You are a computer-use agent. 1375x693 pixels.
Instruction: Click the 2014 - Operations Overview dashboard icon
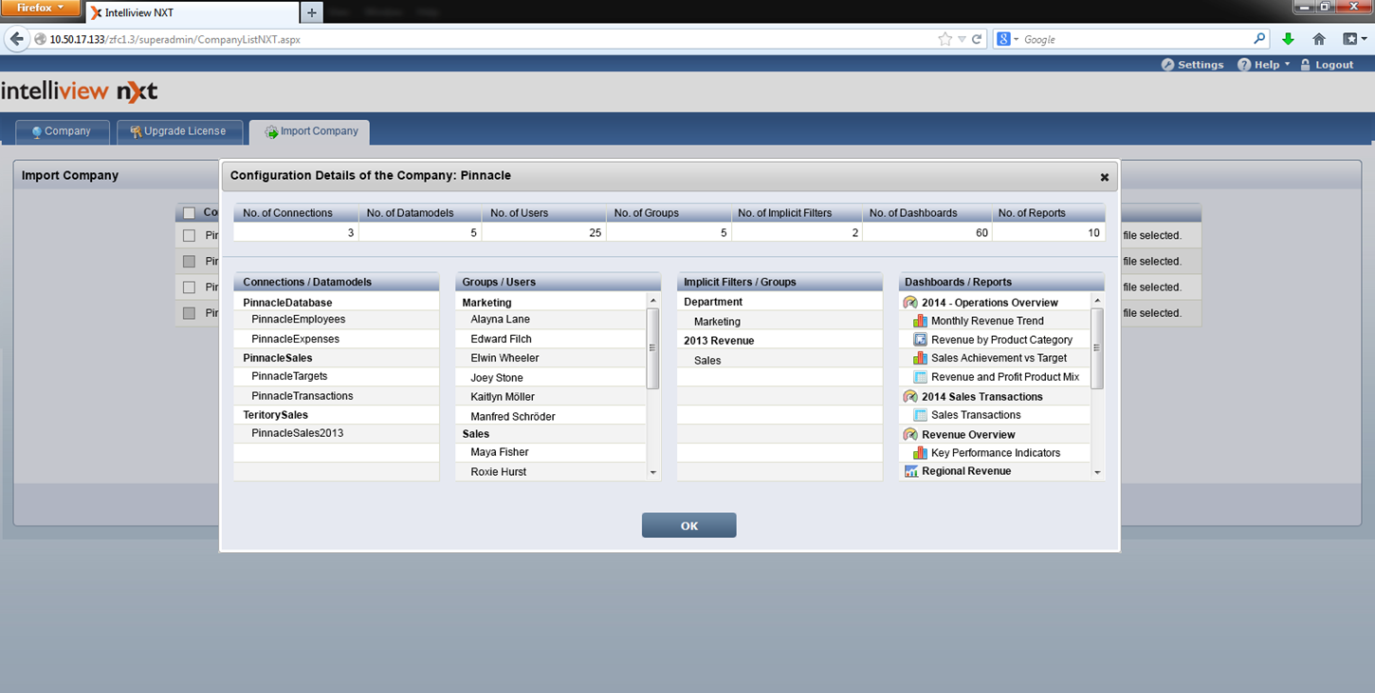point(910,302)
